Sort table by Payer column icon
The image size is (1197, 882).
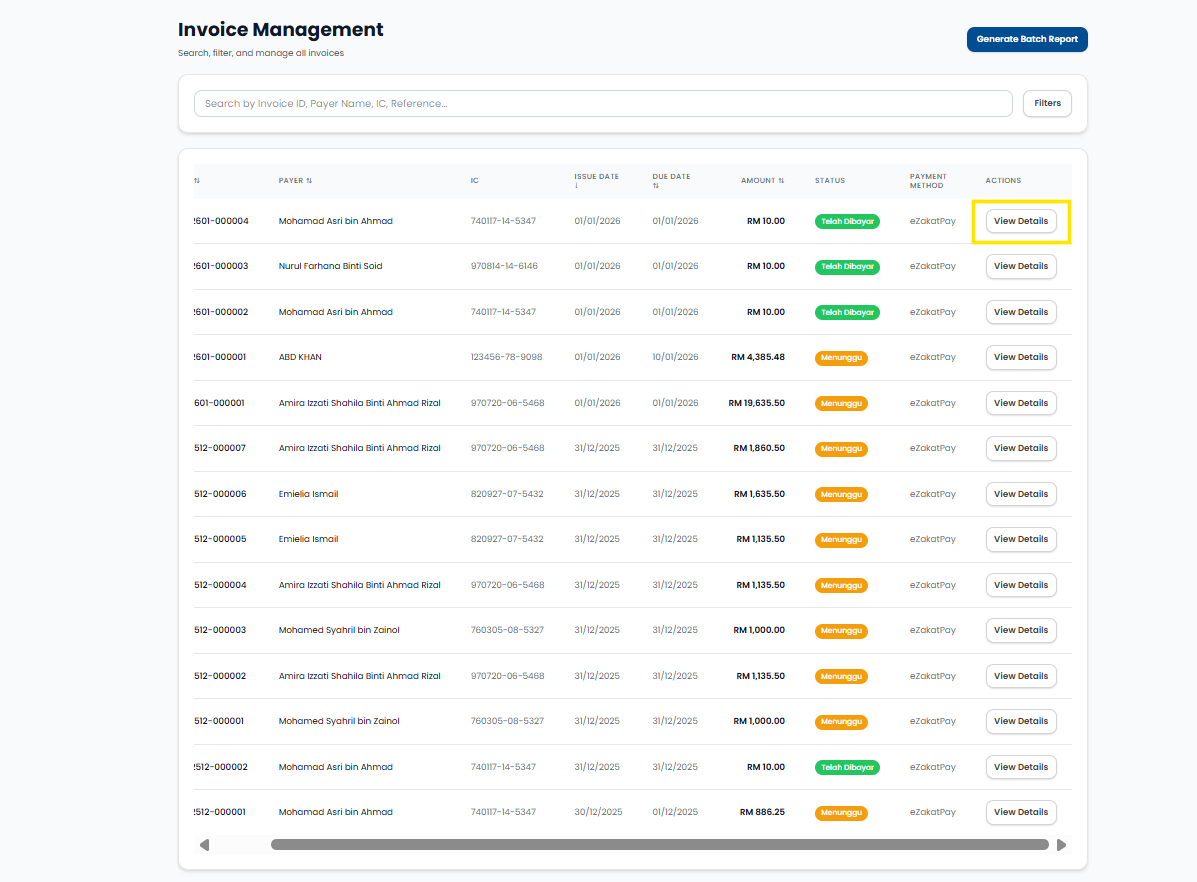point(309,181)
